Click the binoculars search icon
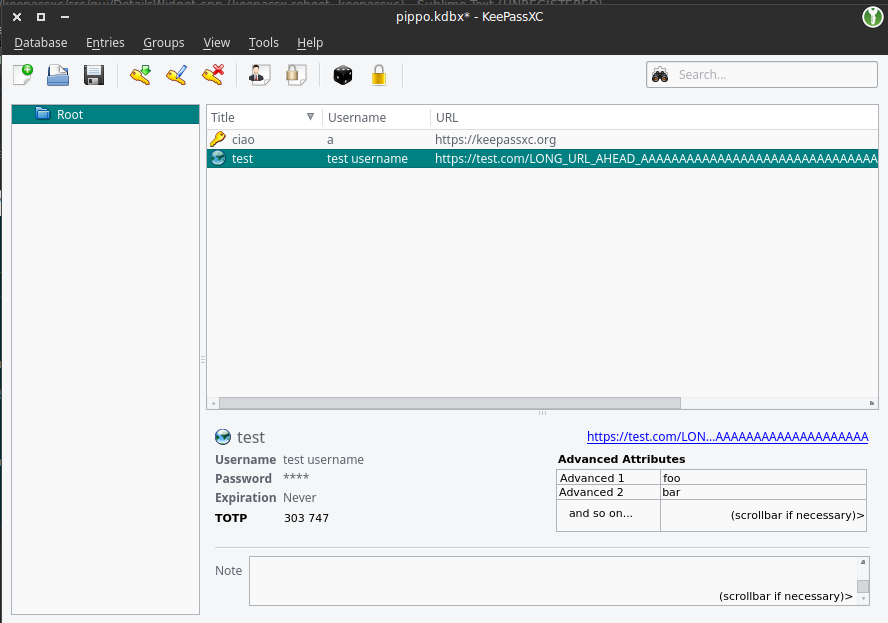Viewport: 888px width, 623px height. 660,75
